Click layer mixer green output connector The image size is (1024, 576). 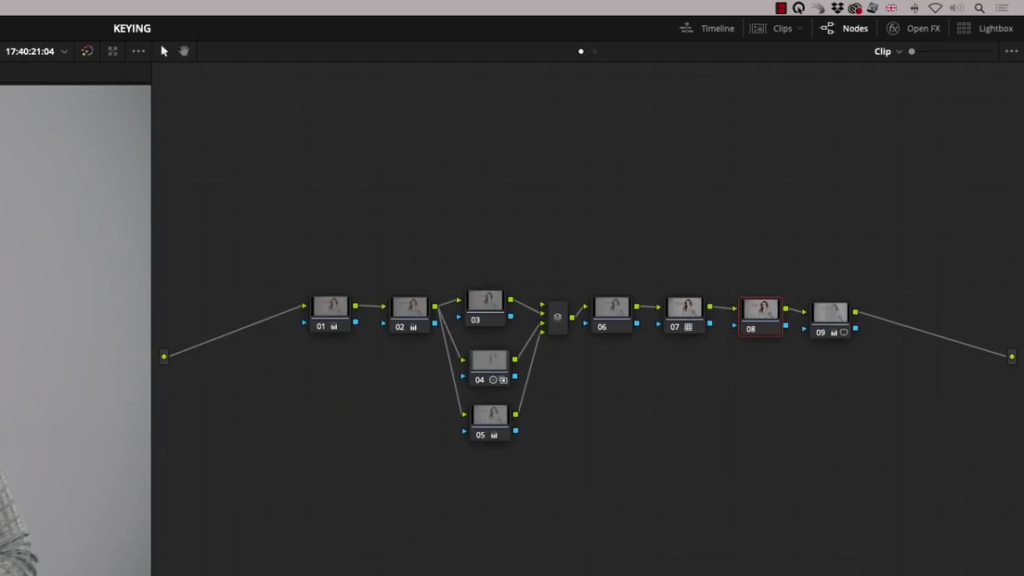pyautogui.click(x=572, y=317)
